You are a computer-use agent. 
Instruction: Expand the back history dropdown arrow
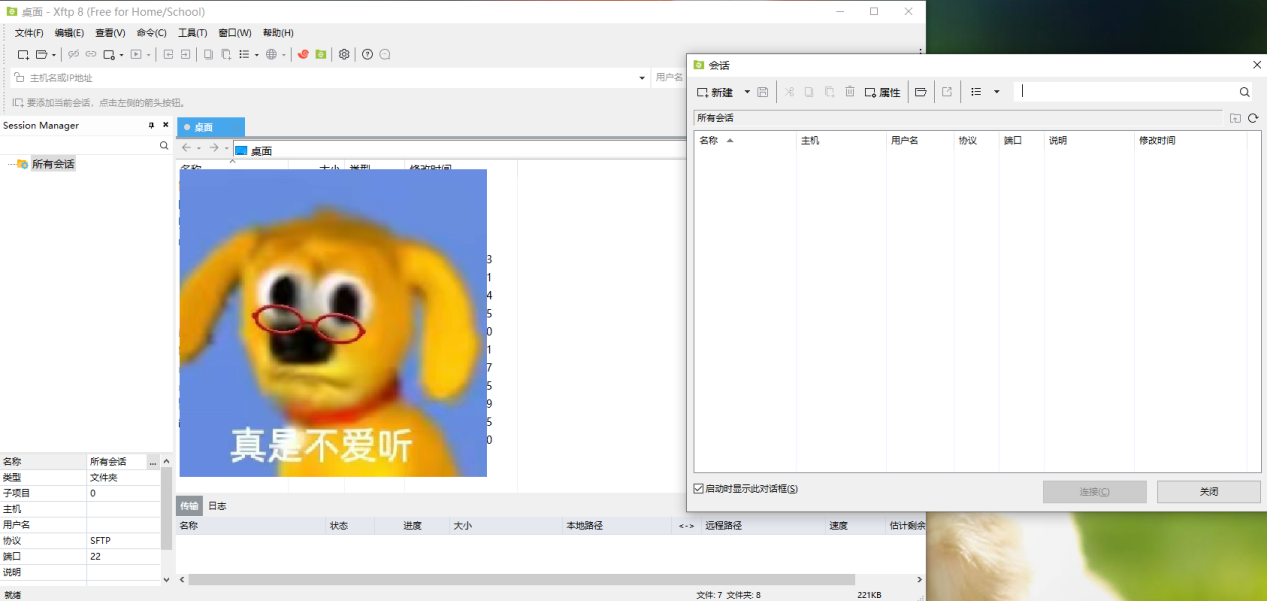(x=199, y=149)
